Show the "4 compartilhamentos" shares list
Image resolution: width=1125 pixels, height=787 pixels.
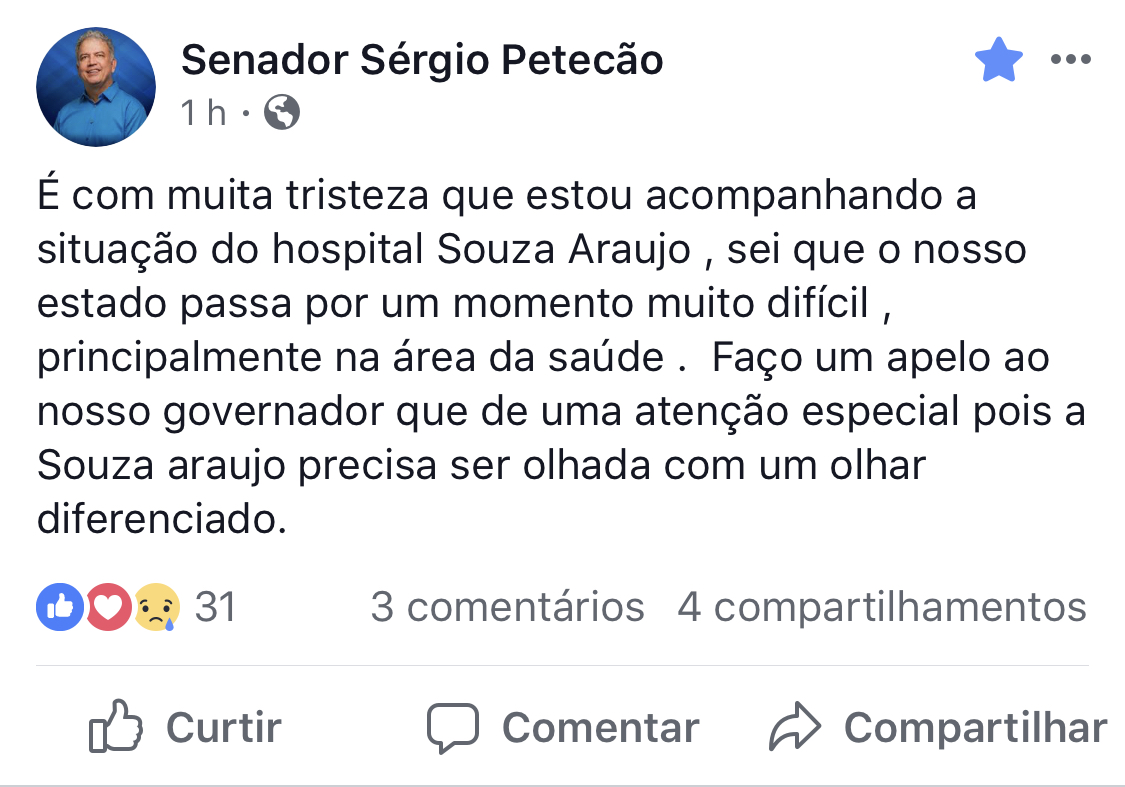(x=882, y=607)
